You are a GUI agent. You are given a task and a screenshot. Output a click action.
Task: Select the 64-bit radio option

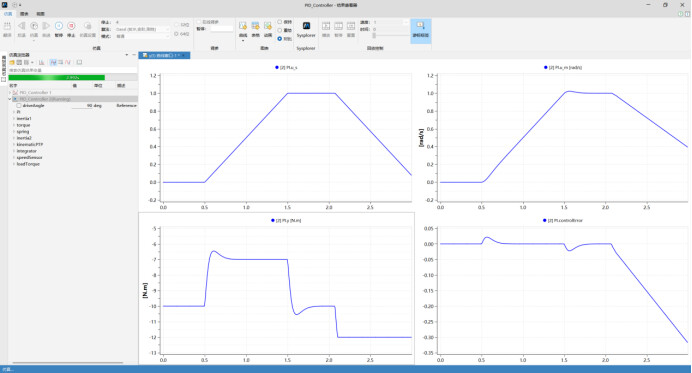point(177,34)
